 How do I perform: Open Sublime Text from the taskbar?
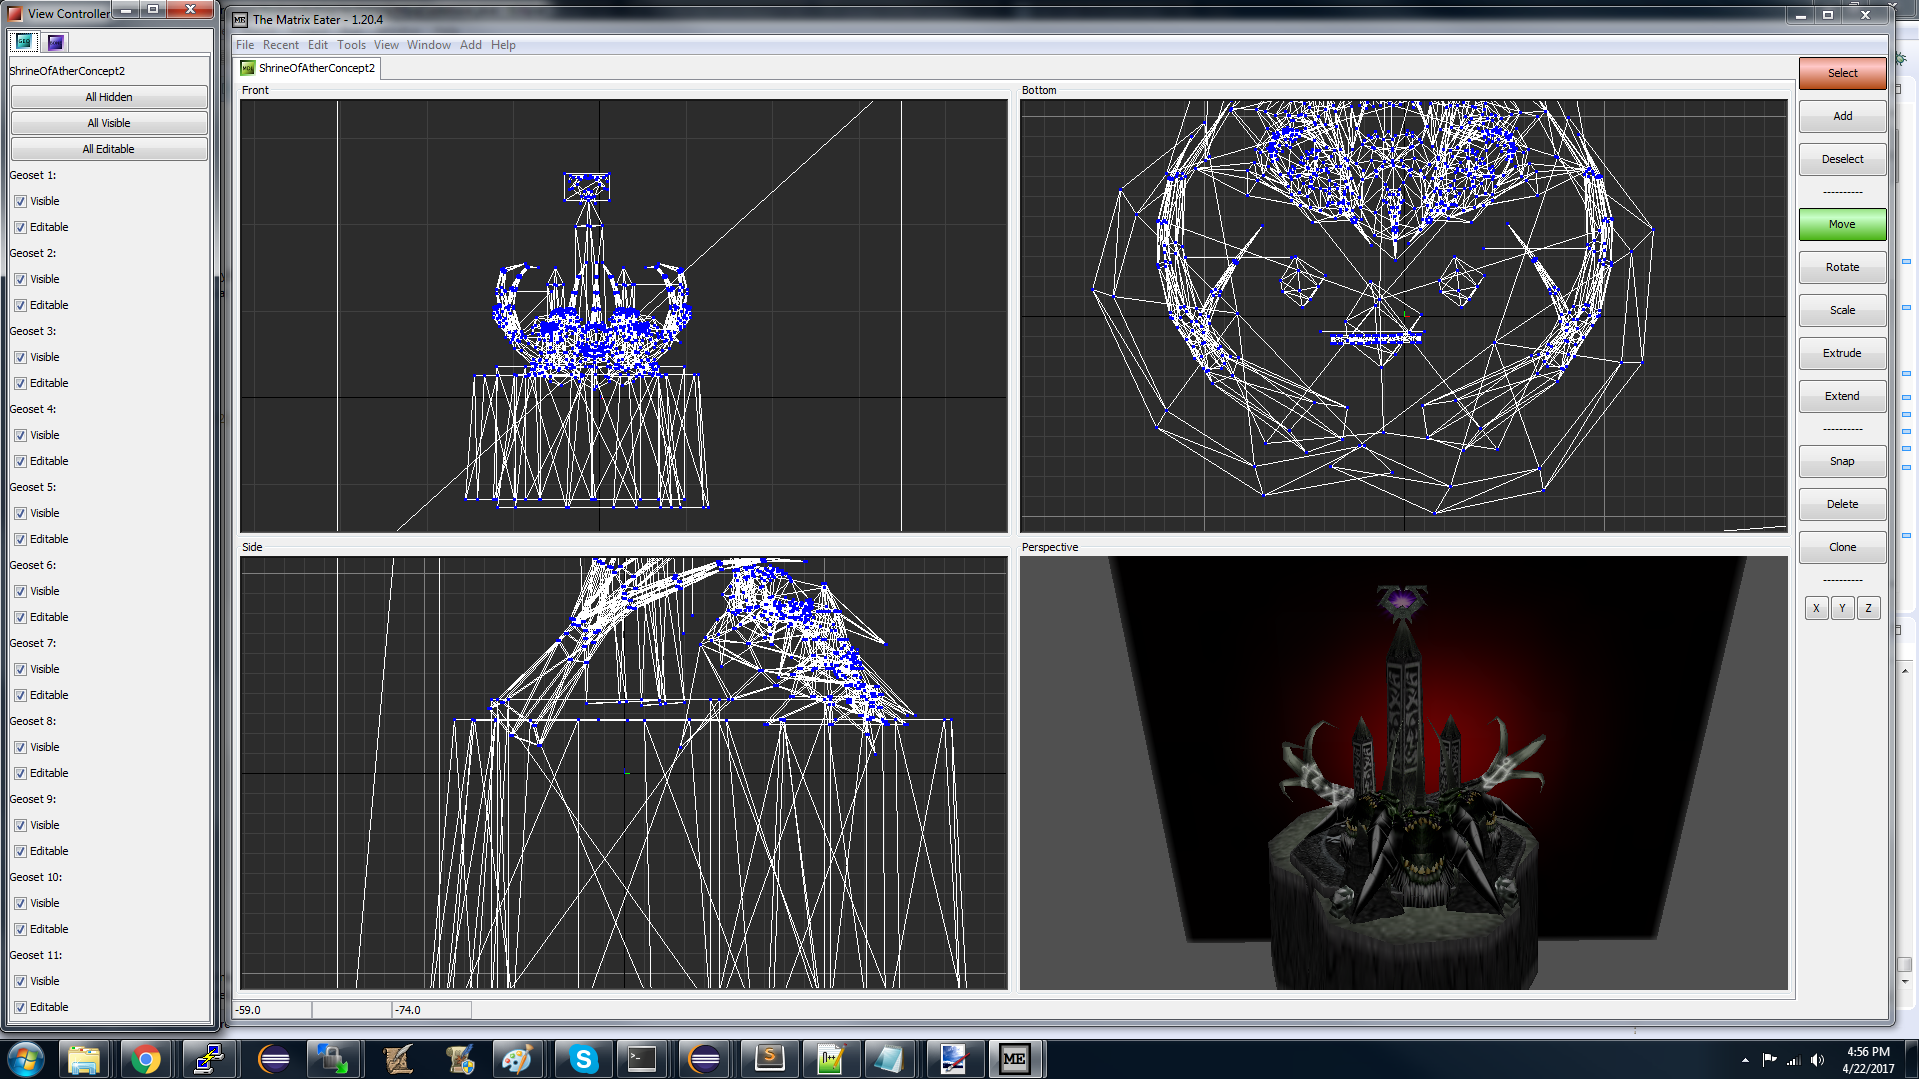(768, 1059)
